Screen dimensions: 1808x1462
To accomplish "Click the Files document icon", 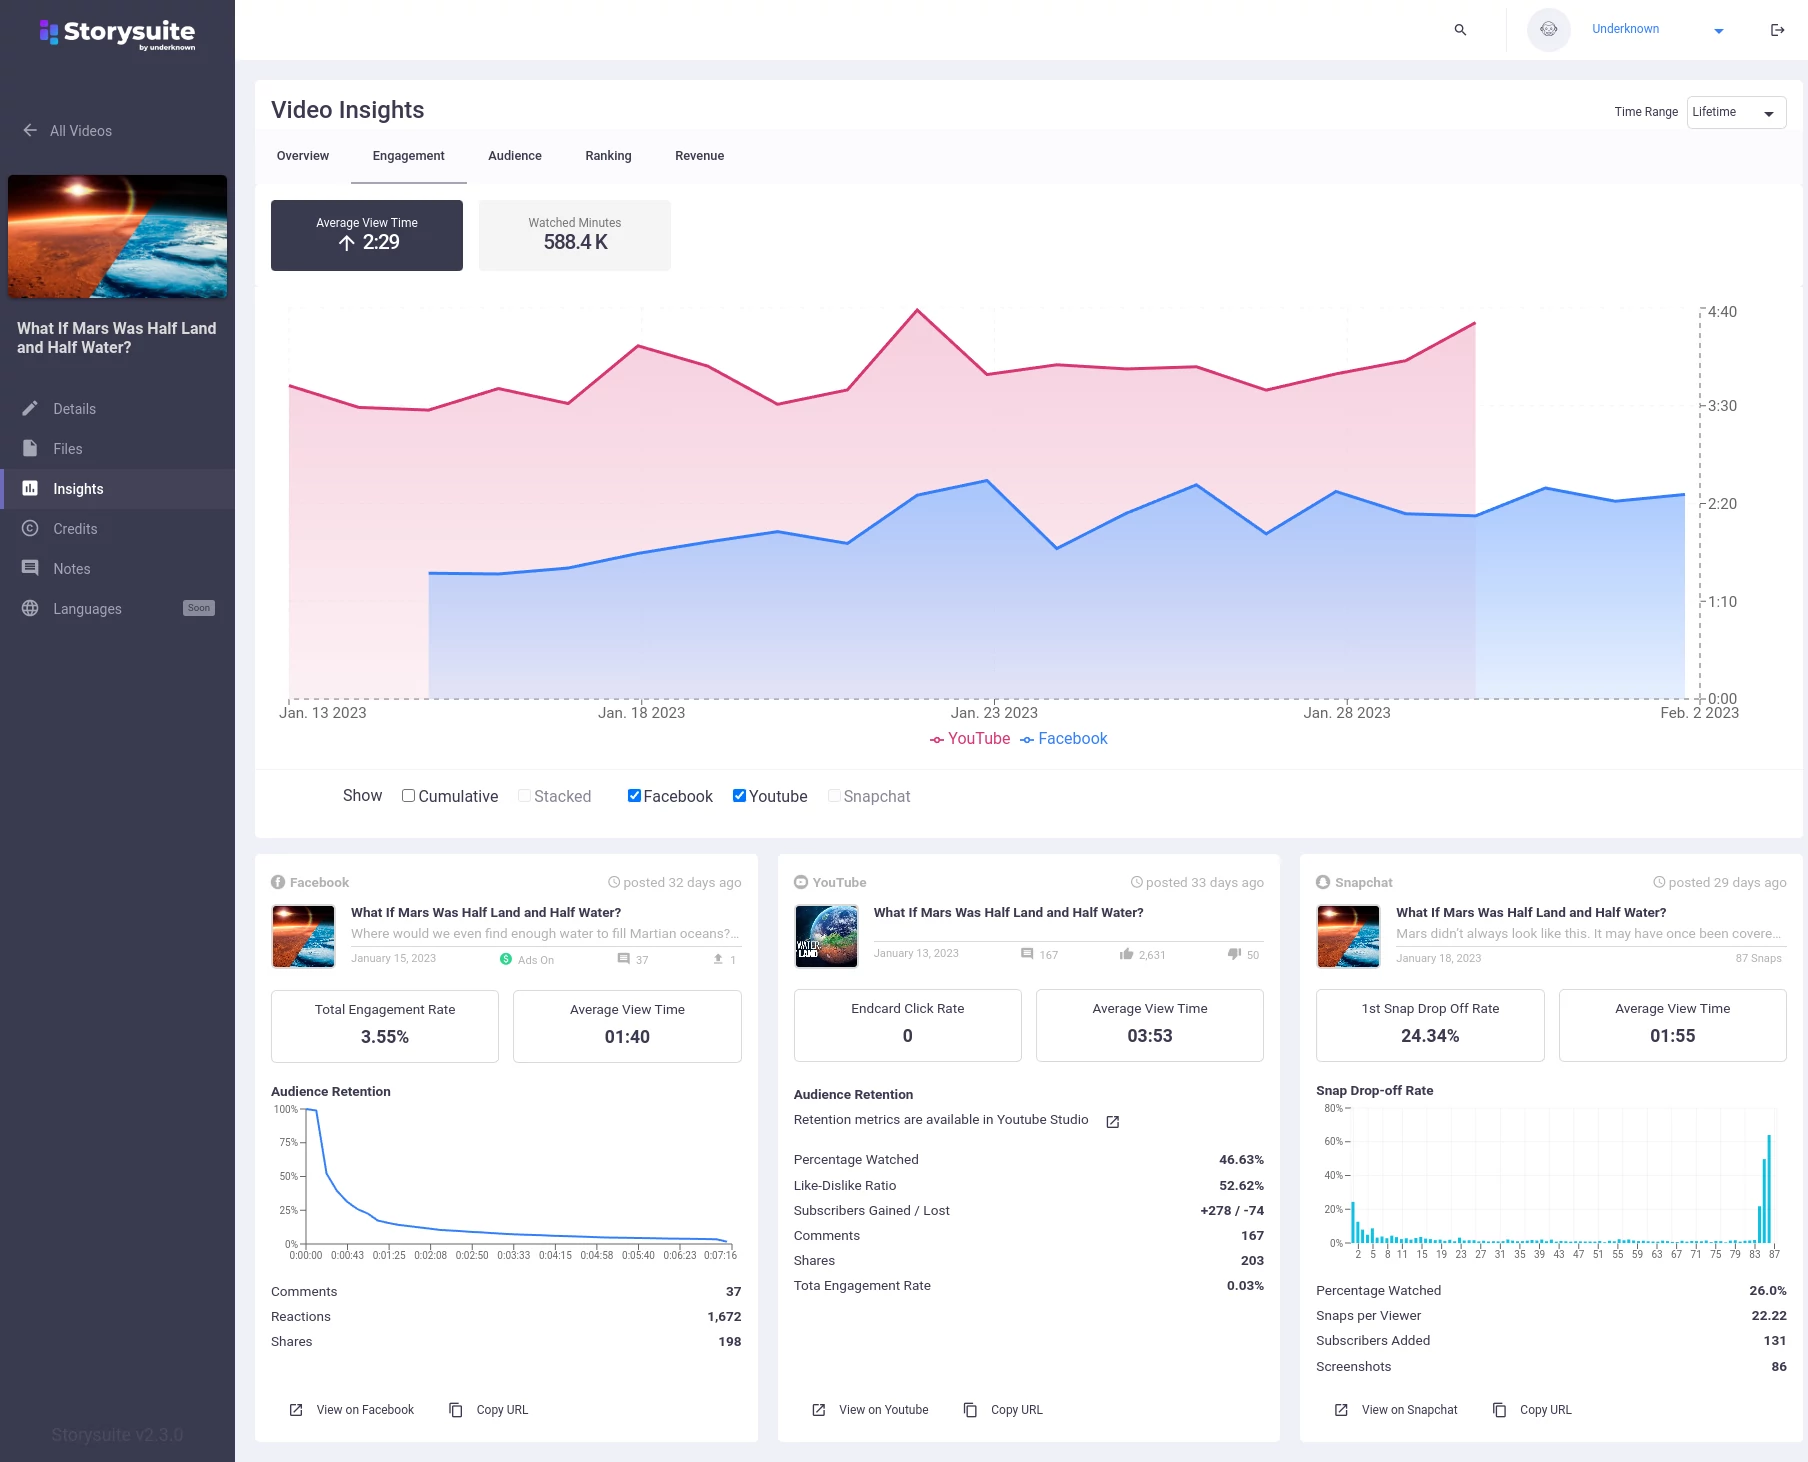I will pyautogui.click(x=30, y=448).
